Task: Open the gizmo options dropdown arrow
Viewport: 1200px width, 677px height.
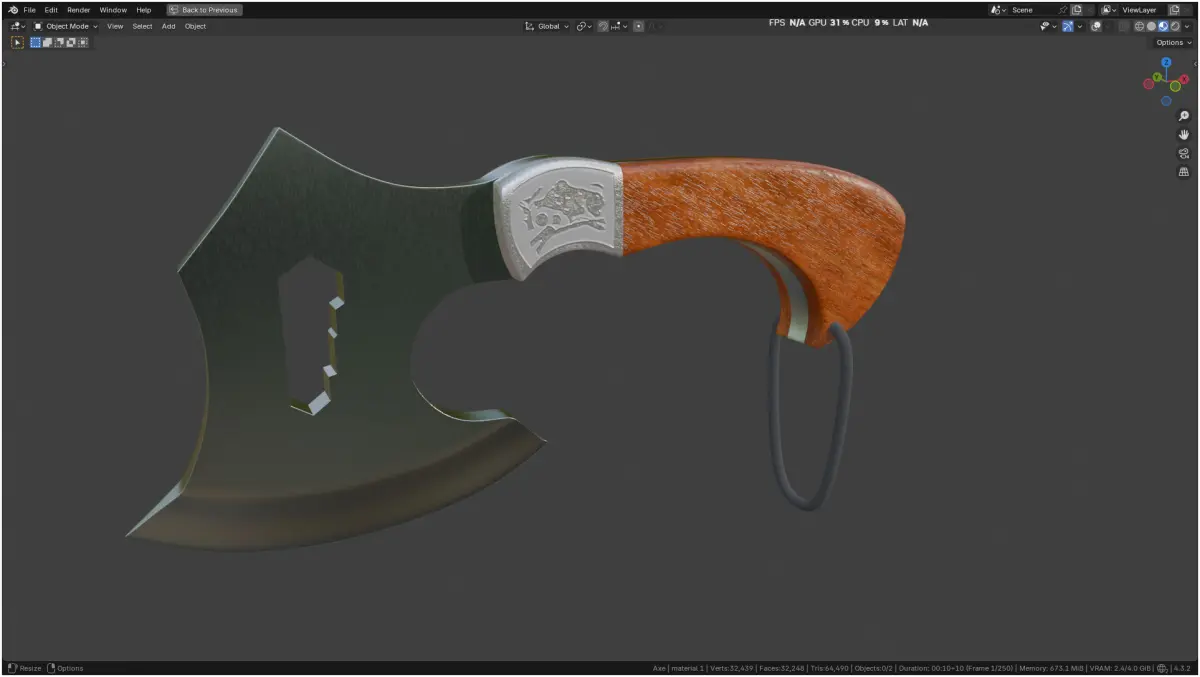Action: (x=1080, y=26)
